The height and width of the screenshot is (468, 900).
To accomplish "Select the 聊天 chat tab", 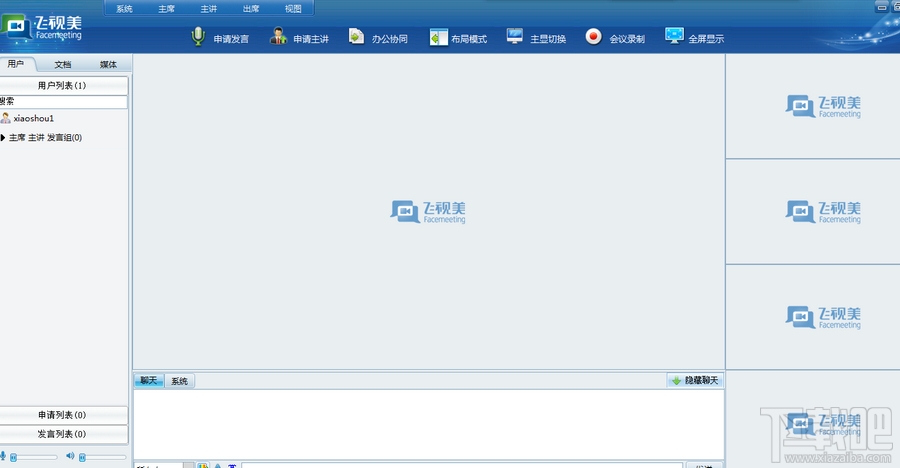I will (x=149, y=380).
